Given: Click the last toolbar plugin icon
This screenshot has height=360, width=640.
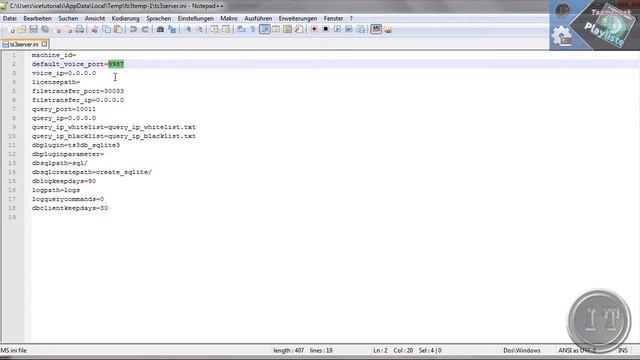Looking at the screenshot, I should pos(388,29).
